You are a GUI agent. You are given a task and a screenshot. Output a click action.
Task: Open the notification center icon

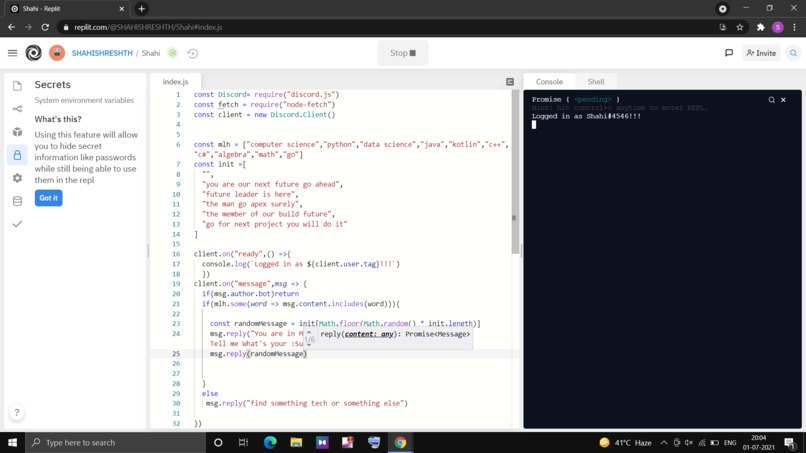pos(790,442)
